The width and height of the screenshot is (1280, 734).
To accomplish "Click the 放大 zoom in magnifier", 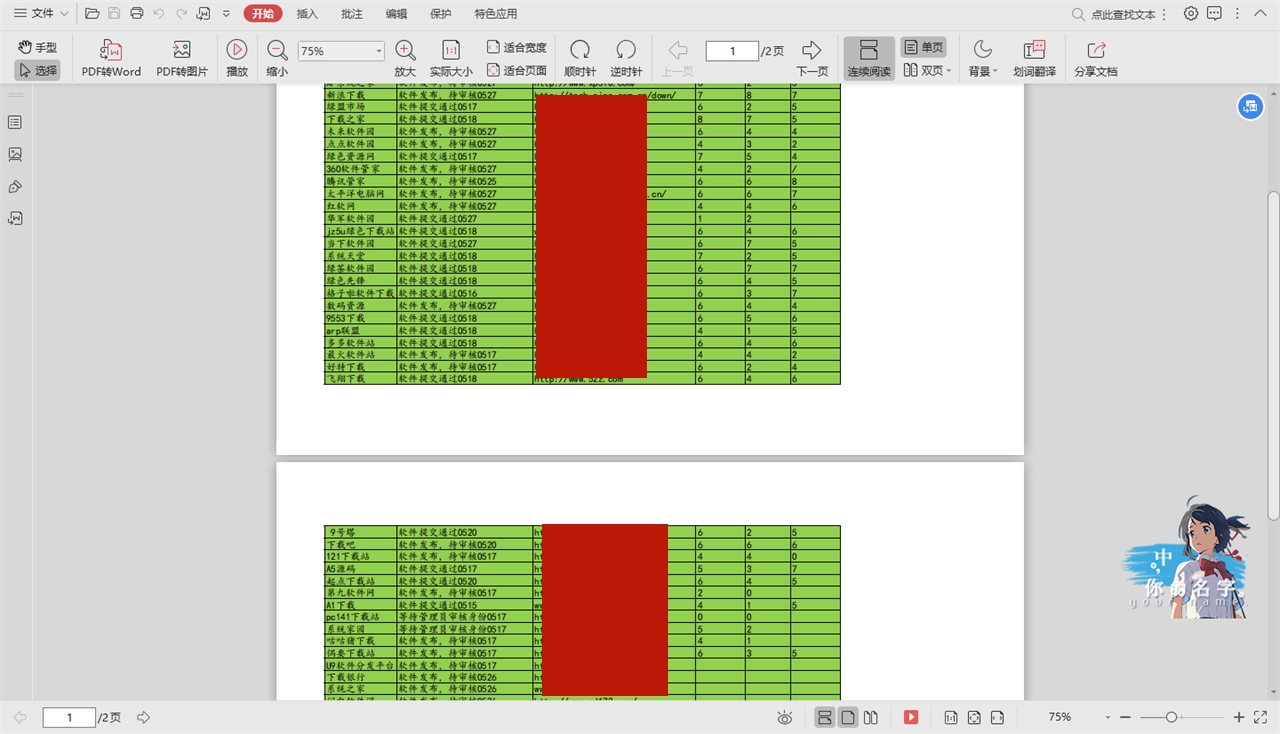I will pos(405,58).
